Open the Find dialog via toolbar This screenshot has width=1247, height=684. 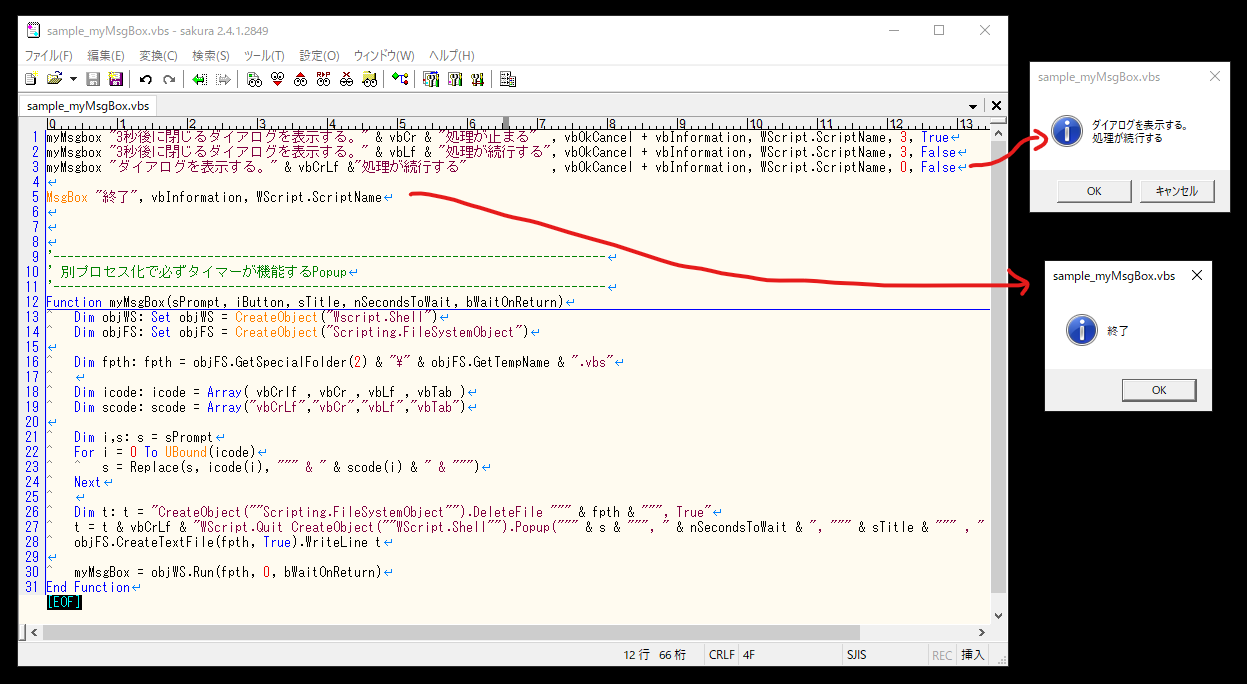(x=253, y=78)
